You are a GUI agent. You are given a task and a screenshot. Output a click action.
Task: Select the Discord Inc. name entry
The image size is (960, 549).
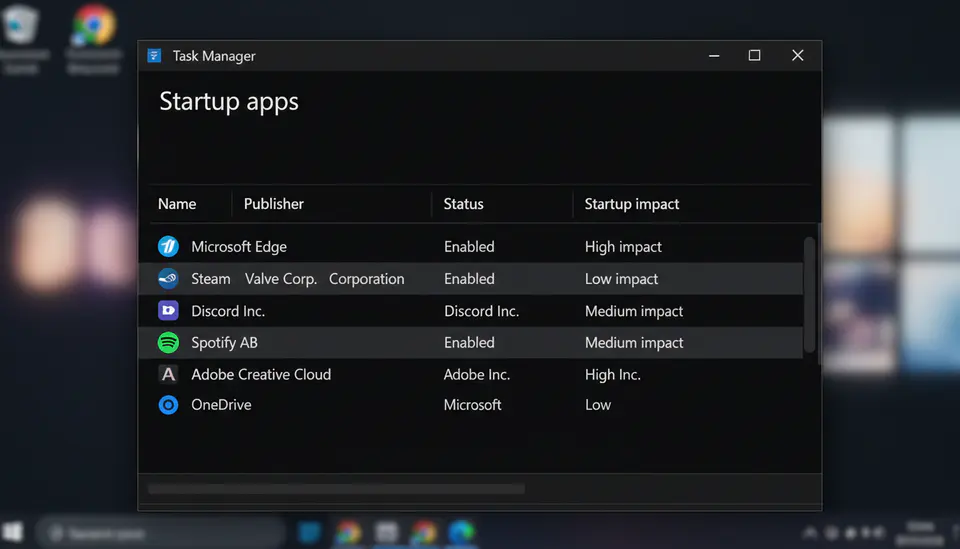click(x=228, y=311)
